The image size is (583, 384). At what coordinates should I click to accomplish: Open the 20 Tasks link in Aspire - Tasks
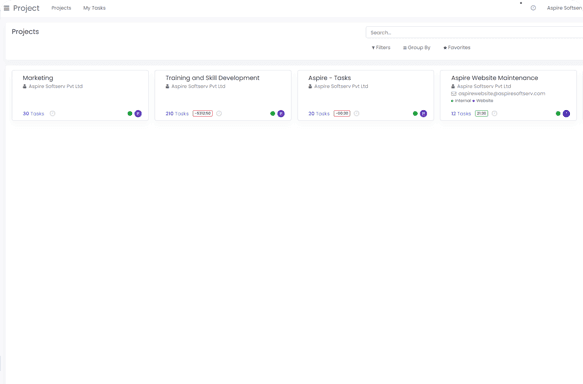(x=319, y=113)
